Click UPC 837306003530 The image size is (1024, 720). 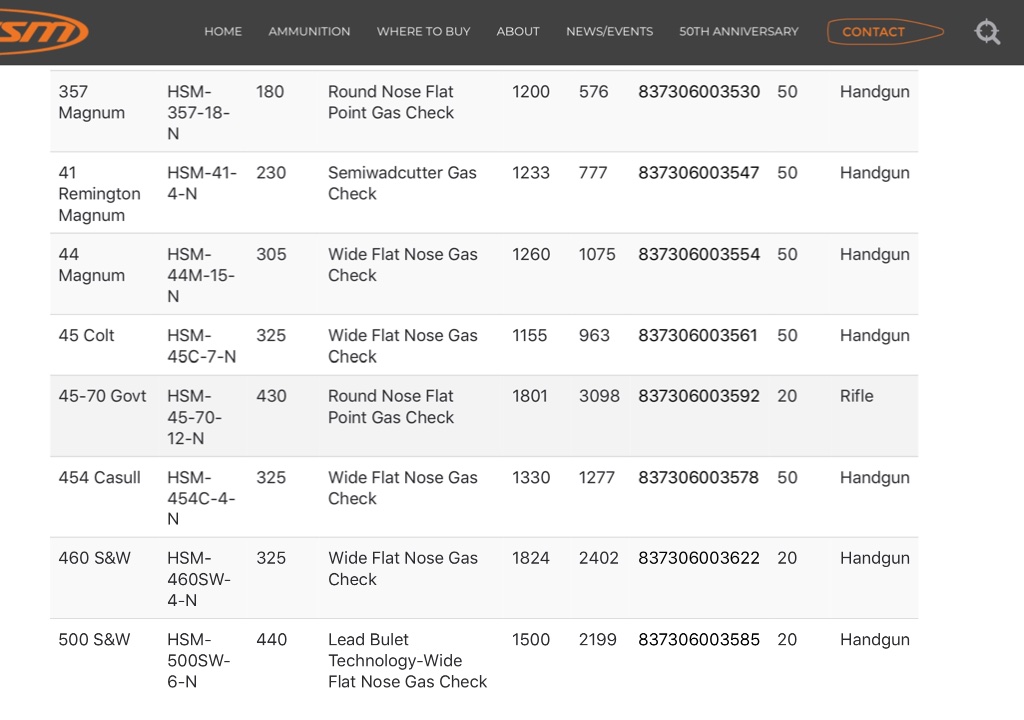[x=699, y=91]
